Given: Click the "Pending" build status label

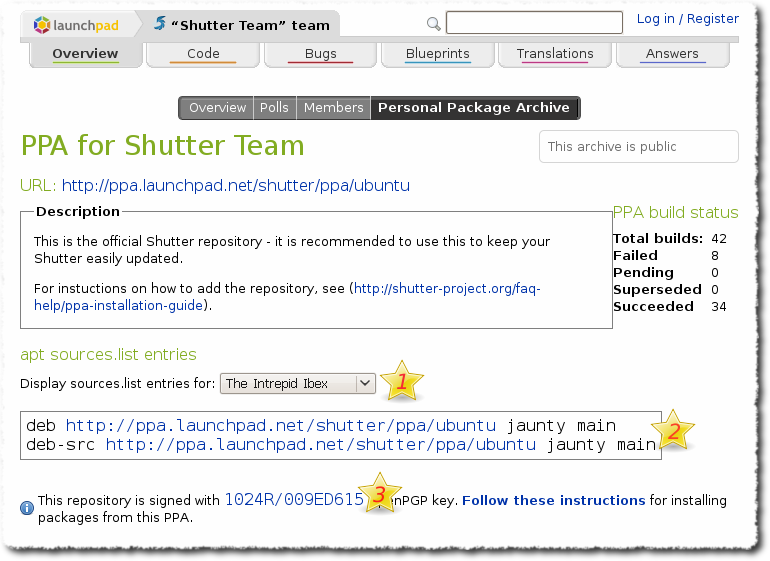Looking at the screenshot, I should (643, 273).
